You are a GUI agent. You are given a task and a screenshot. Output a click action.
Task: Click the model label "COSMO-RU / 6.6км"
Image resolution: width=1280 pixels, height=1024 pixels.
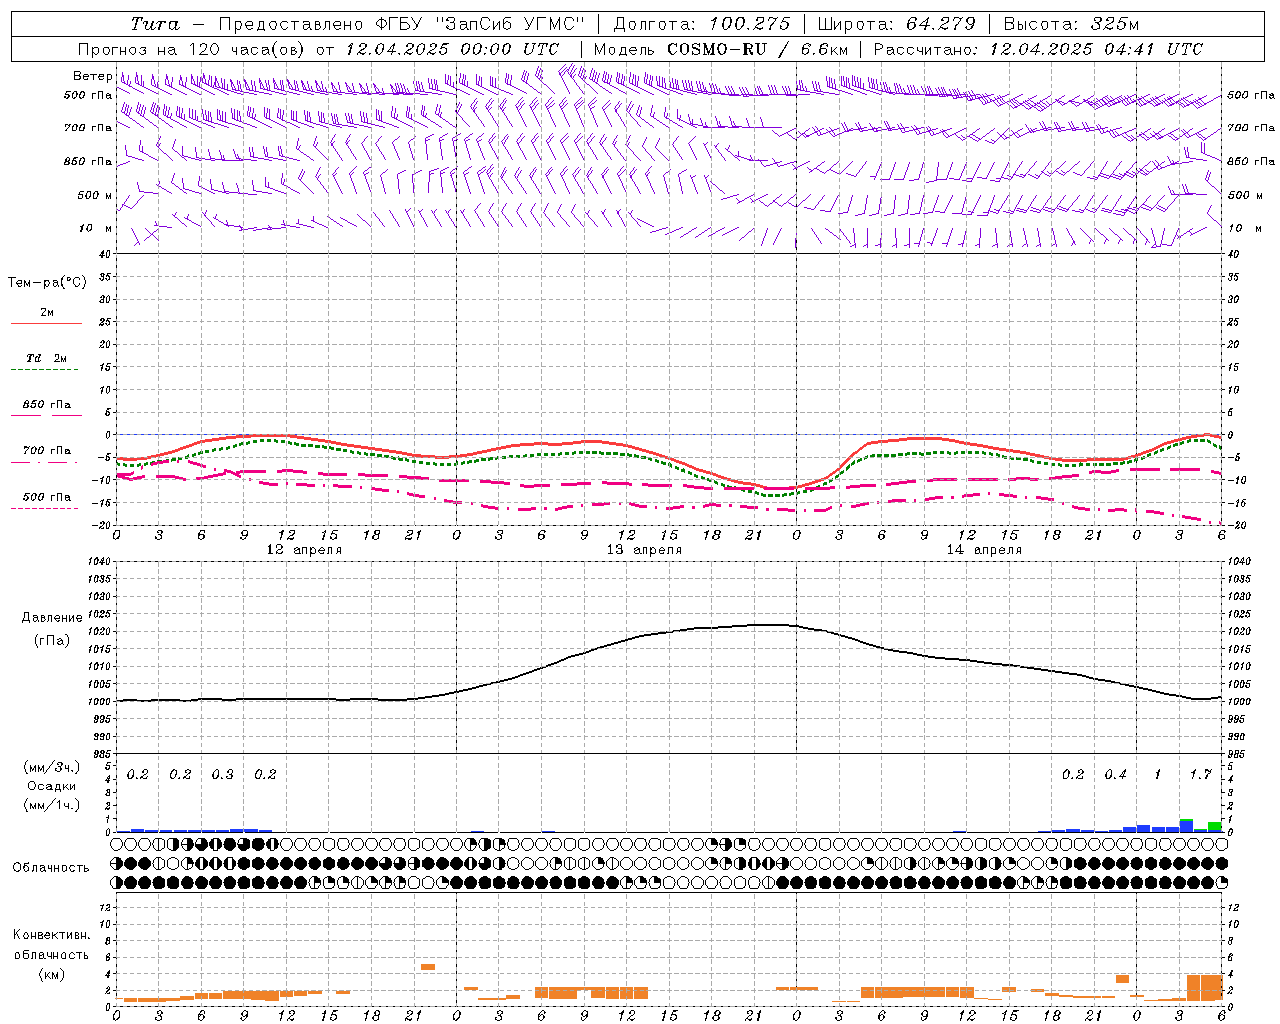click(758, 49)
